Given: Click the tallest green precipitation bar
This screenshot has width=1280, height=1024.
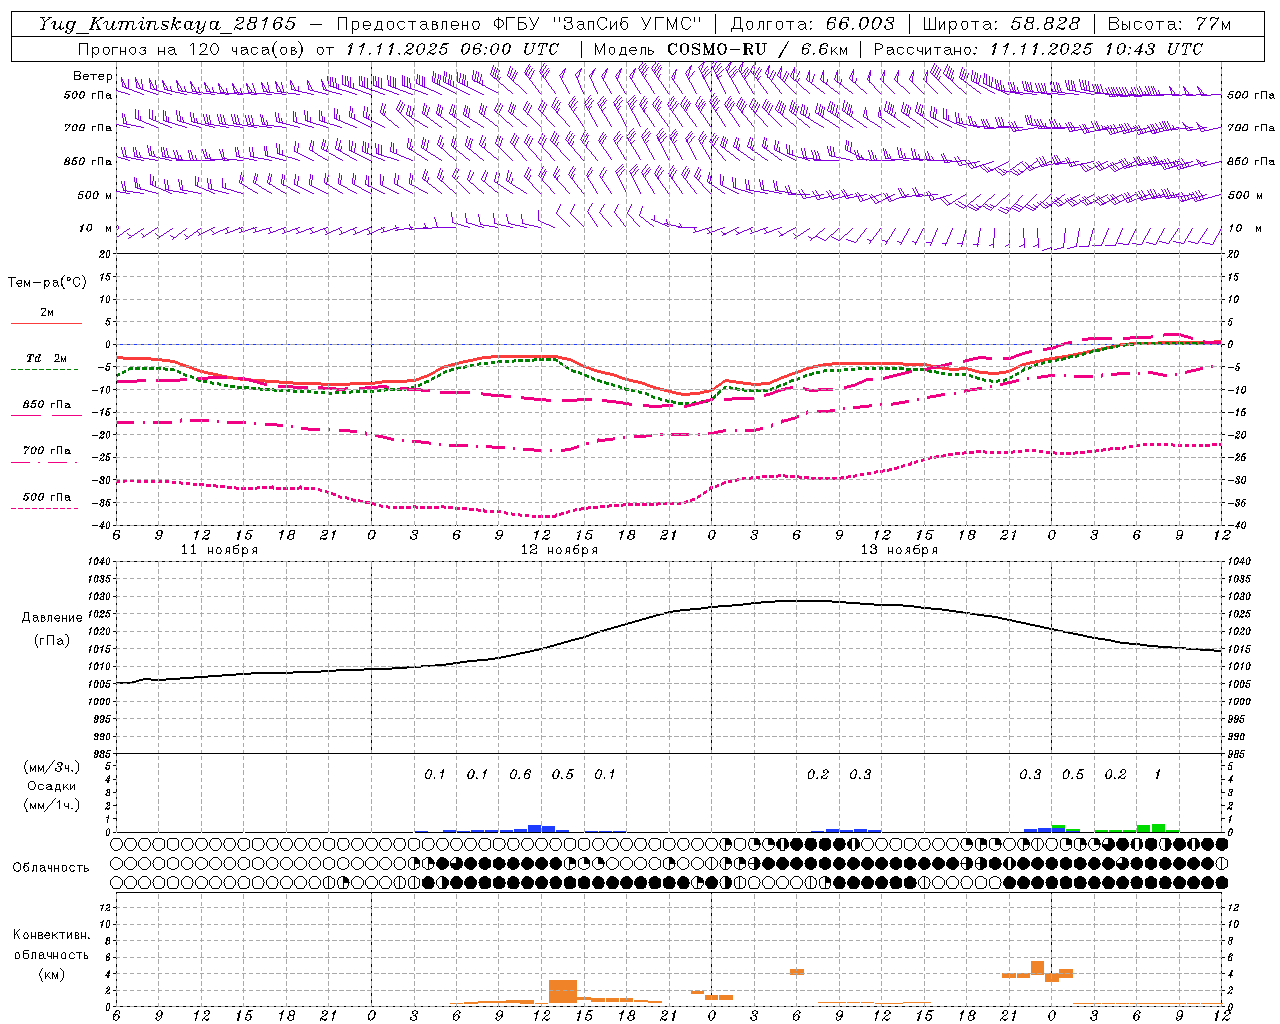Looking at the screenshot, I should (1158, 827).
